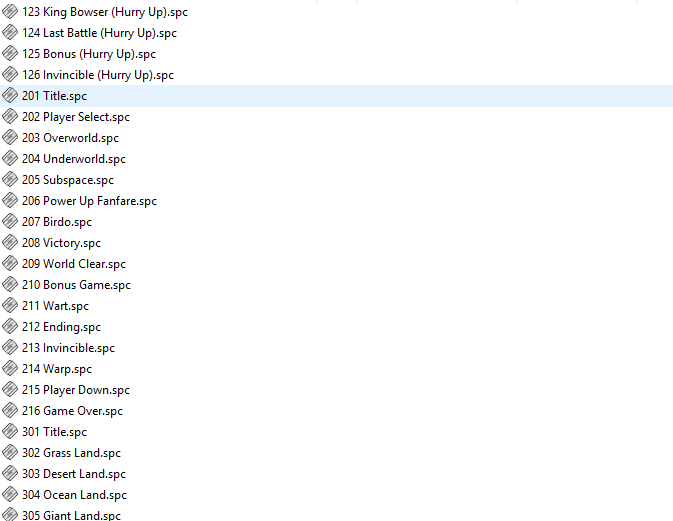This screenshot has height=521, width=673.
Task: Click the file icon beside 206 Power Up Fanfare.spc
Action: [10, 200]
